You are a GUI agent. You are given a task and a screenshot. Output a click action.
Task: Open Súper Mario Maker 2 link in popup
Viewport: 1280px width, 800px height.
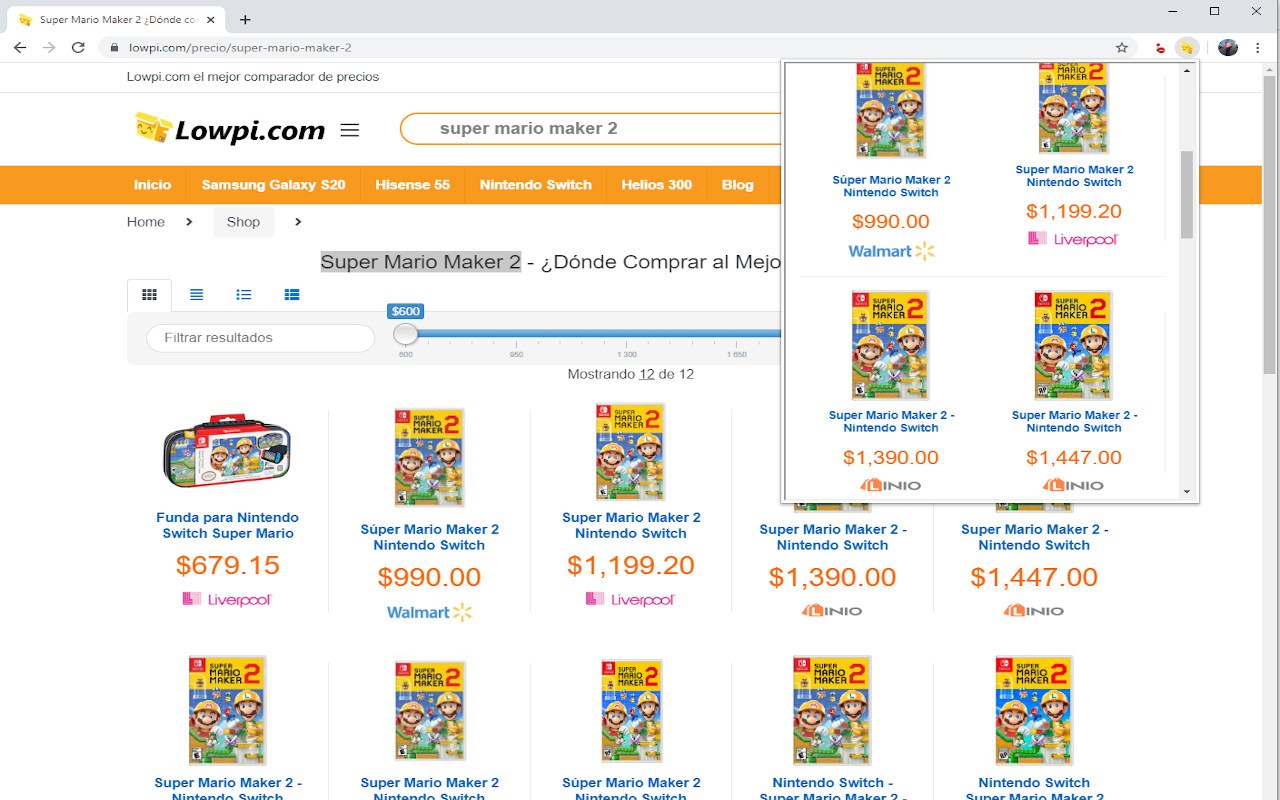click(891, 186)
